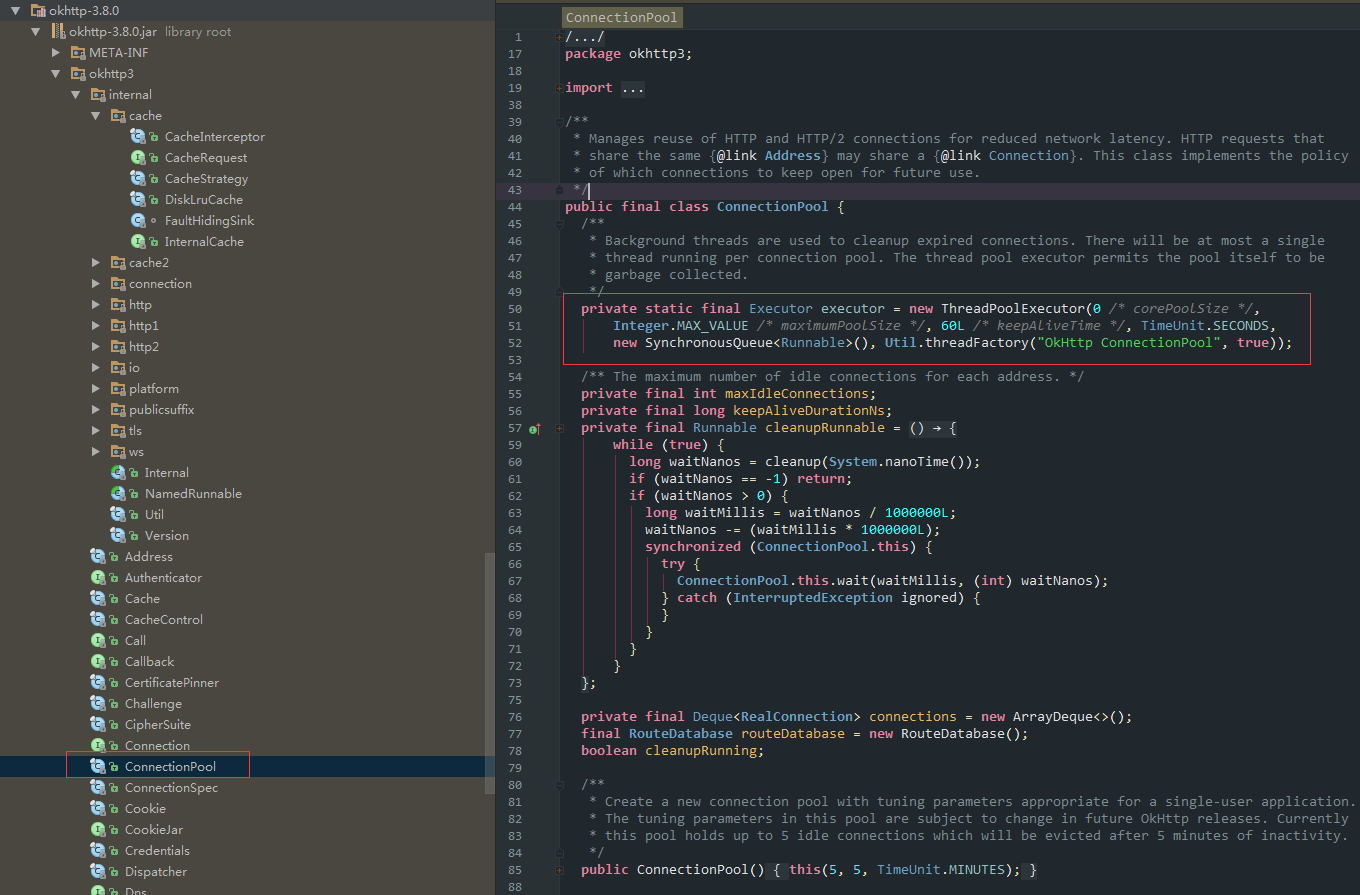Click the gutter marker on line 57
The width and height of the screenshot is (1360, 895).
(x=535, y=428)
